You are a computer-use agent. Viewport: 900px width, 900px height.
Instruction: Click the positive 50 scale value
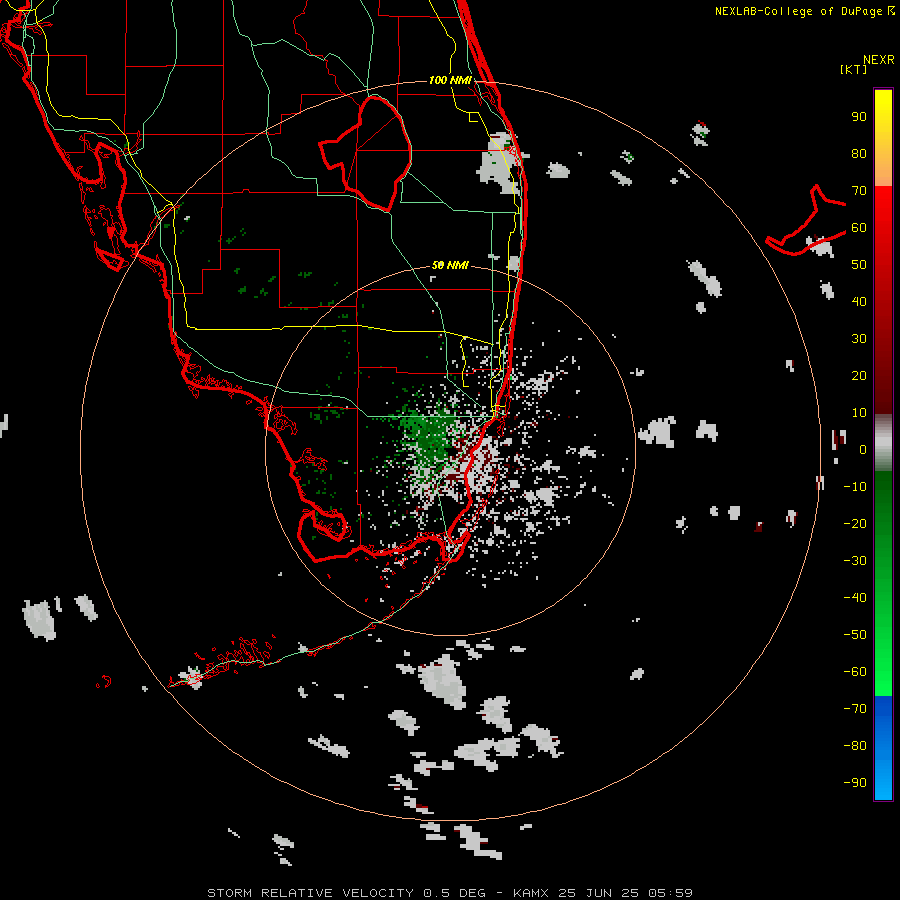pyautogui.click(x=859, y=265)
